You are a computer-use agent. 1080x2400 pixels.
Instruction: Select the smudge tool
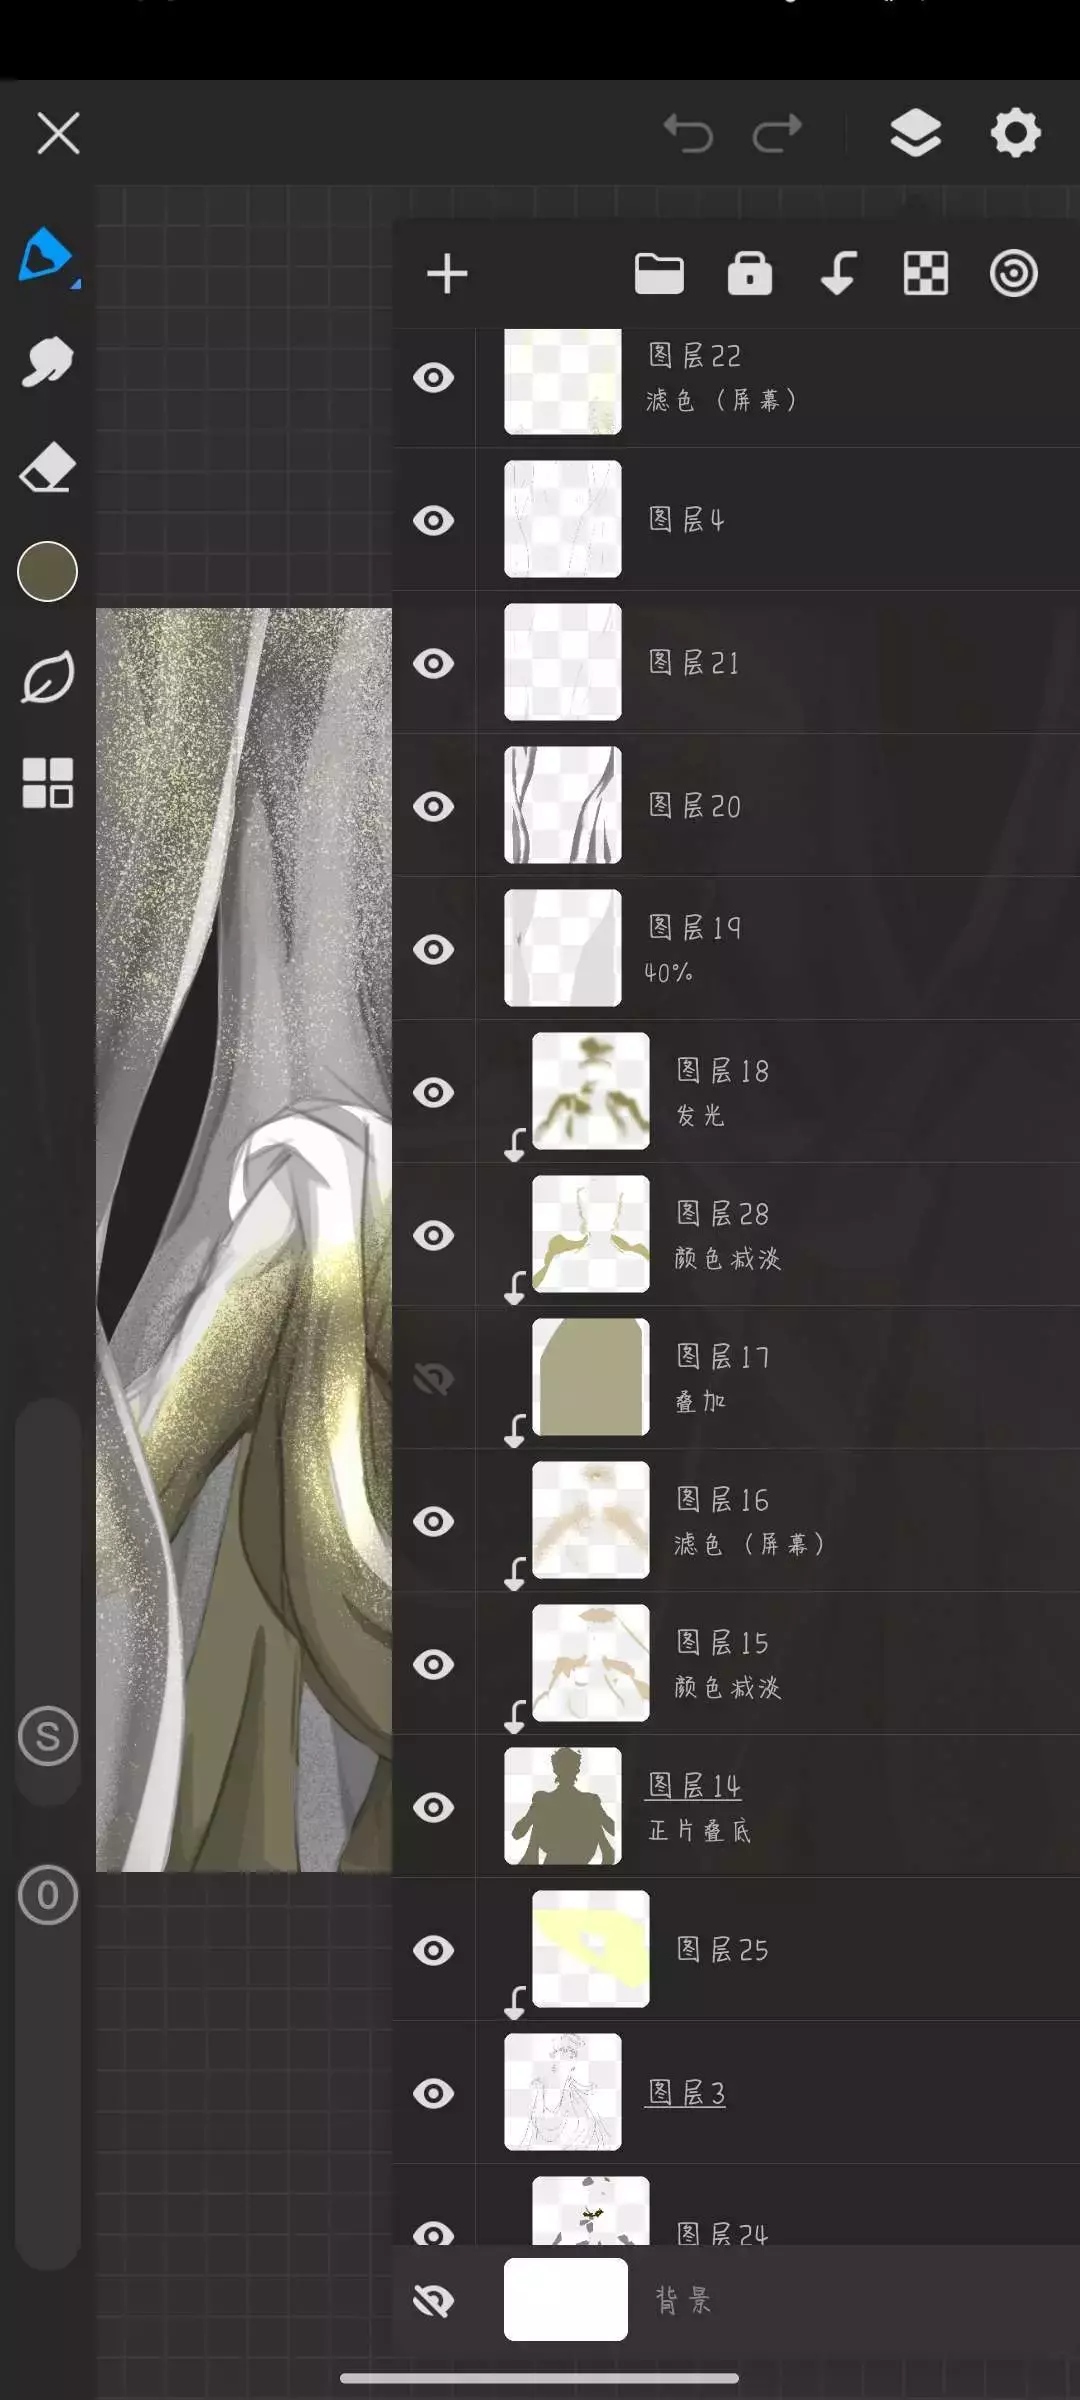click(47, 362)
